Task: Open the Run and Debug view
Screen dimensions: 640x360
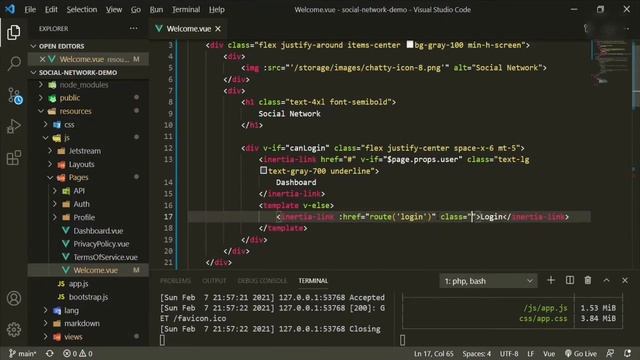Action: (13, 126)
